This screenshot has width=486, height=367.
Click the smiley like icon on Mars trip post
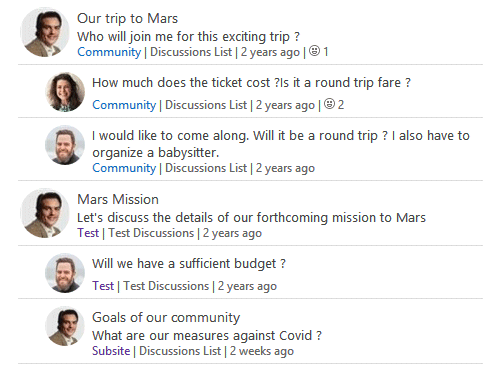point(314,51)
